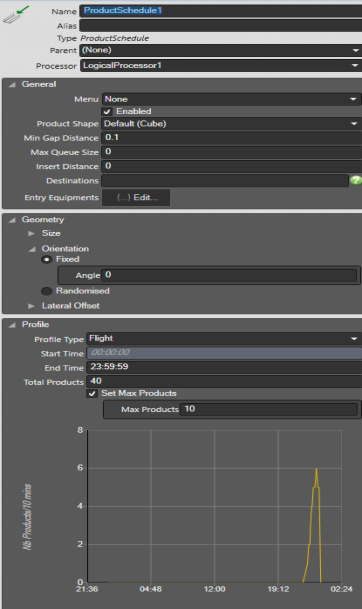Click the Nb Products/10 mins axis title

coord(27,517)
